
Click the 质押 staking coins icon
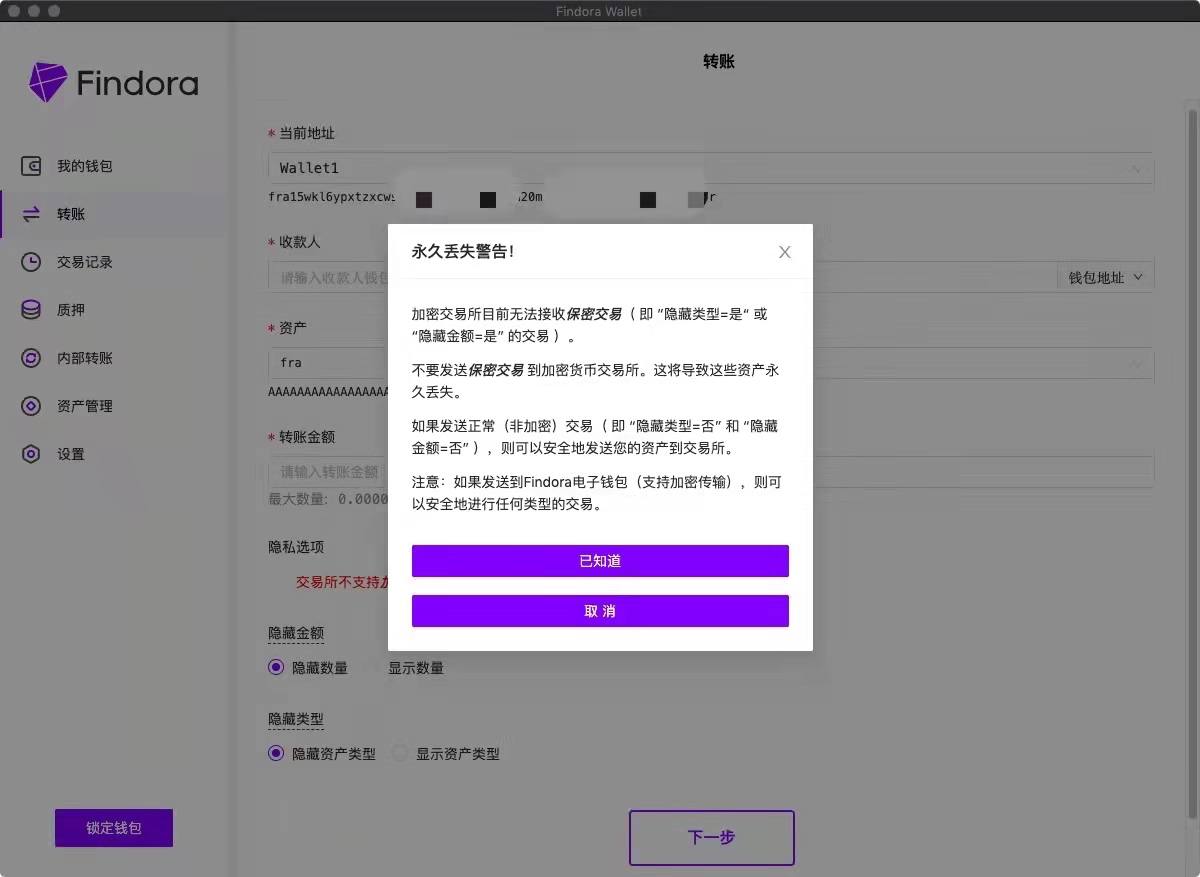[31, 310]
